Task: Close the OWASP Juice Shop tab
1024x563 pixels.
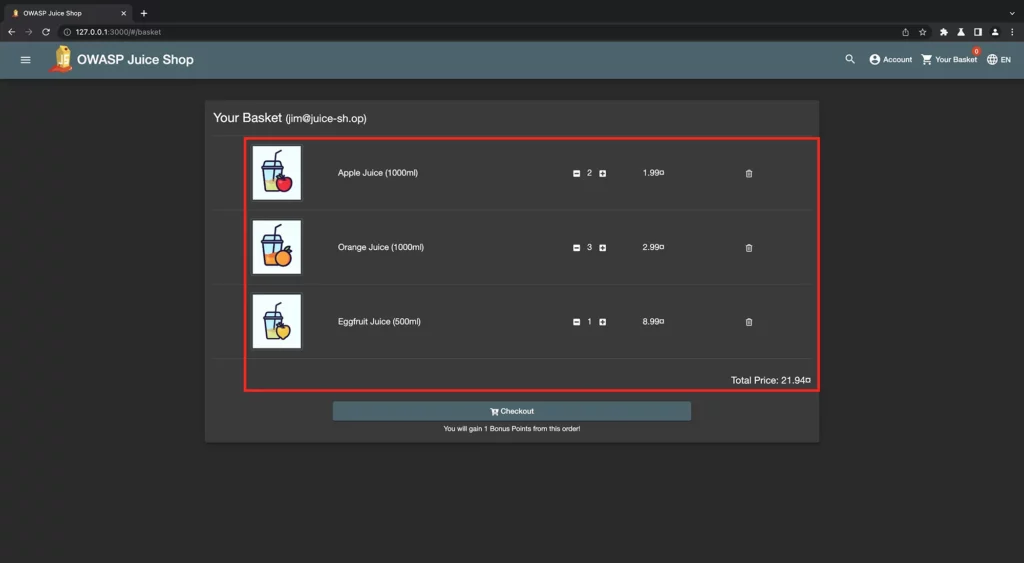Action: (123, 13)
